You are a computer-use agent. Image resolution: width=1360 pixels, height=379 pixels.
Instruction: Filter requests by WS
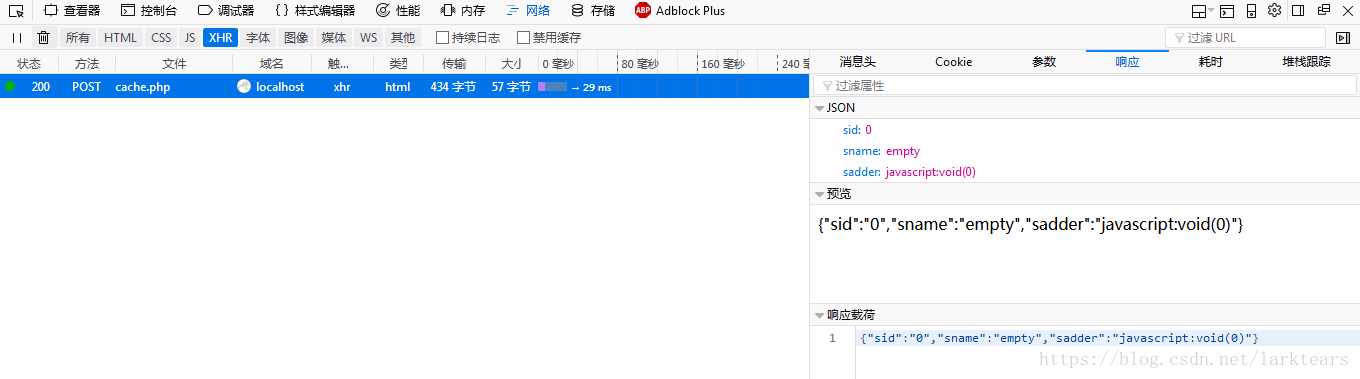pyautogui.click(x=369, y=38)
